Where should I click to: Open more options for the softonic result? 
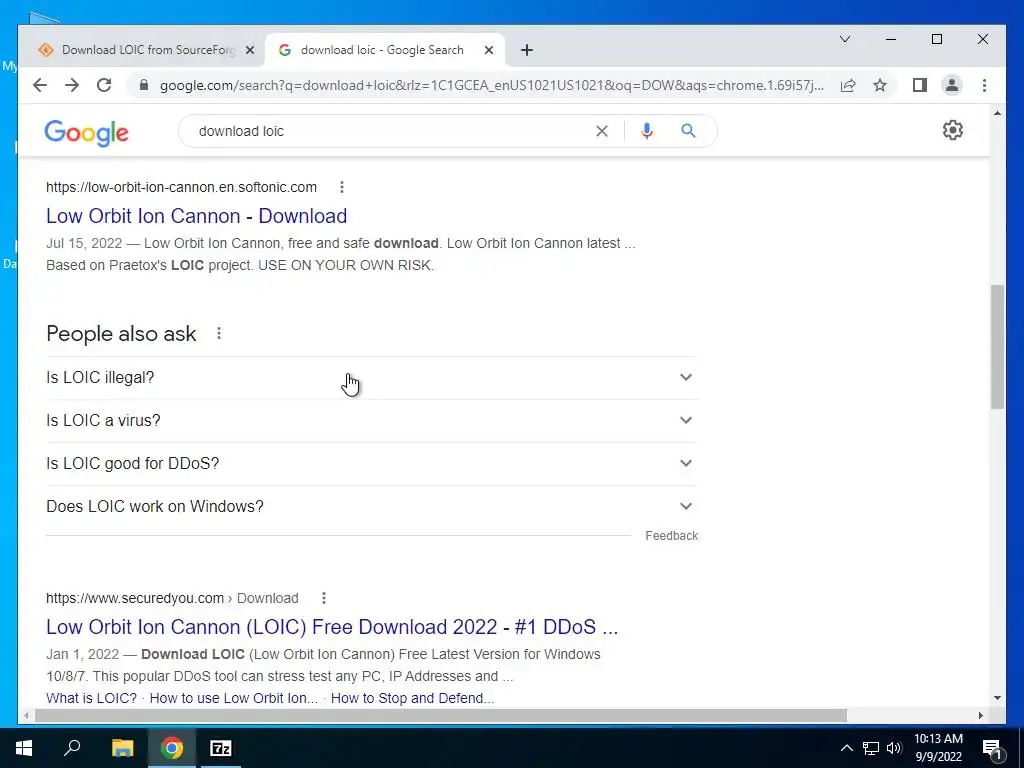tap(342, 187)
